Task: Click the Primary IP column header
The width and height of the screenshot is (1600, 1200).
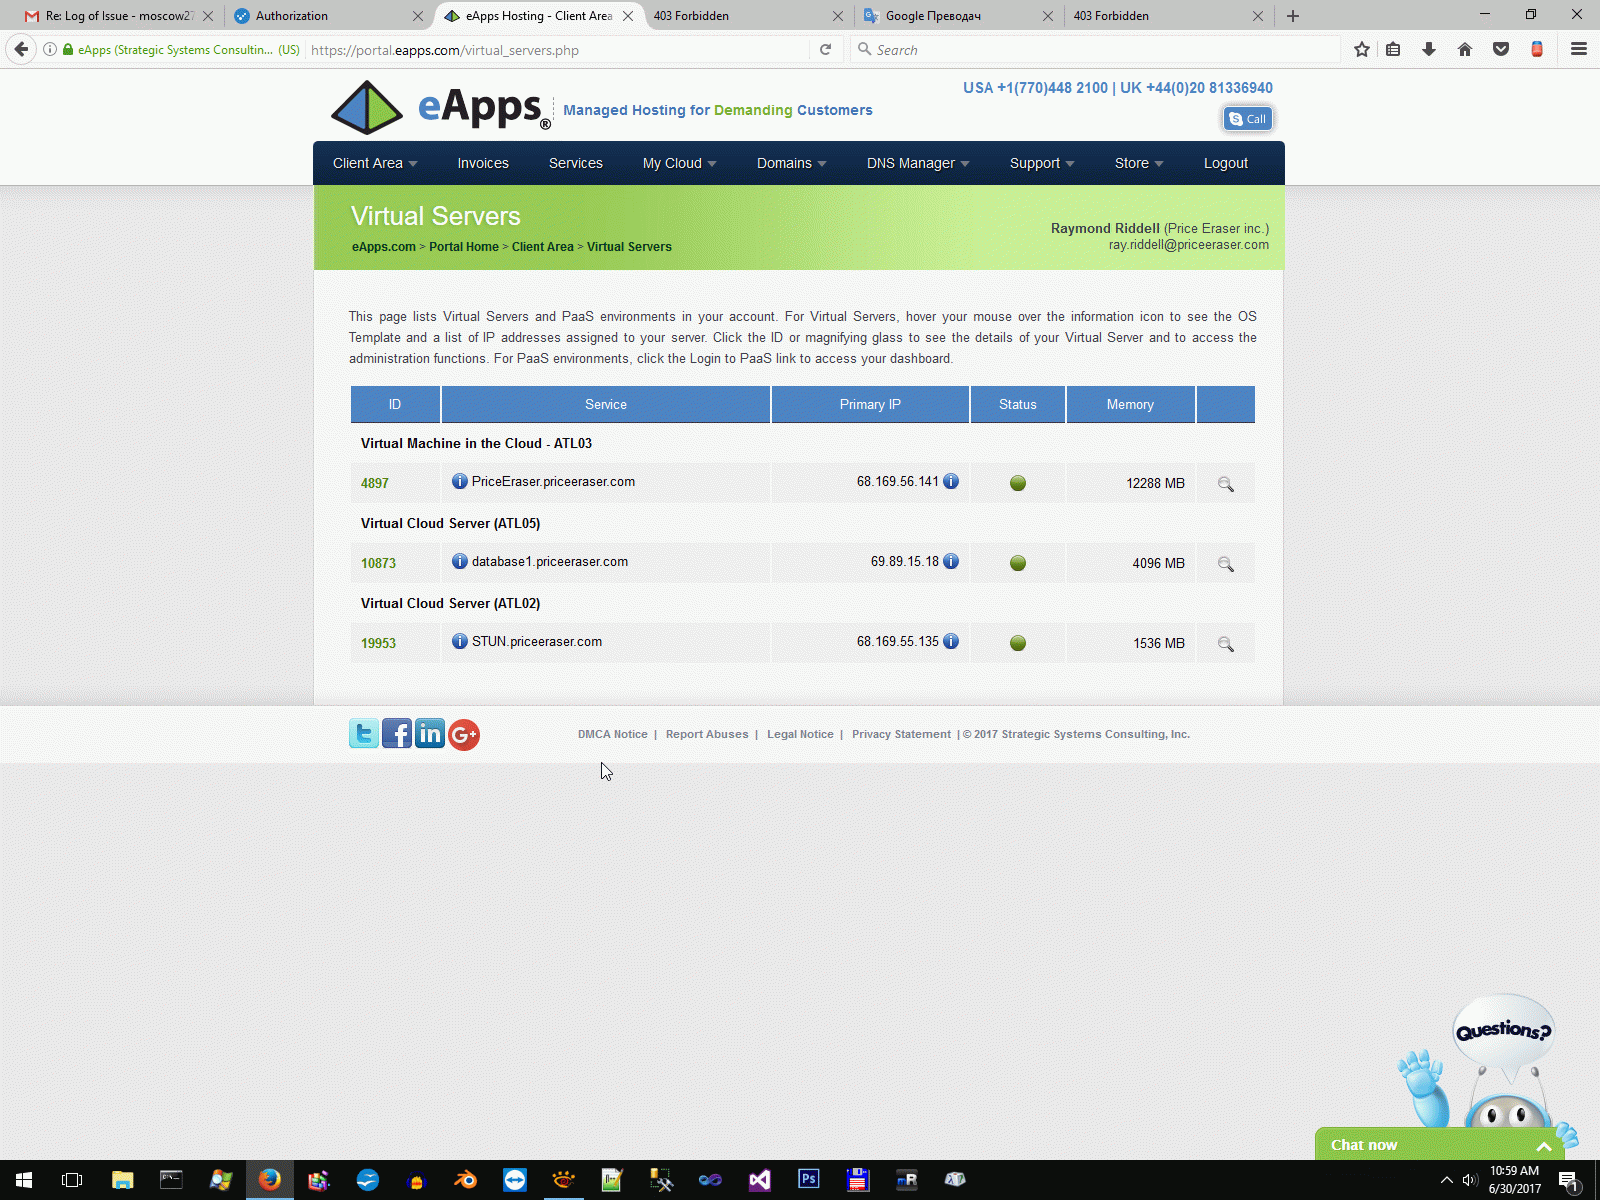Action: (x=870, y=404)
